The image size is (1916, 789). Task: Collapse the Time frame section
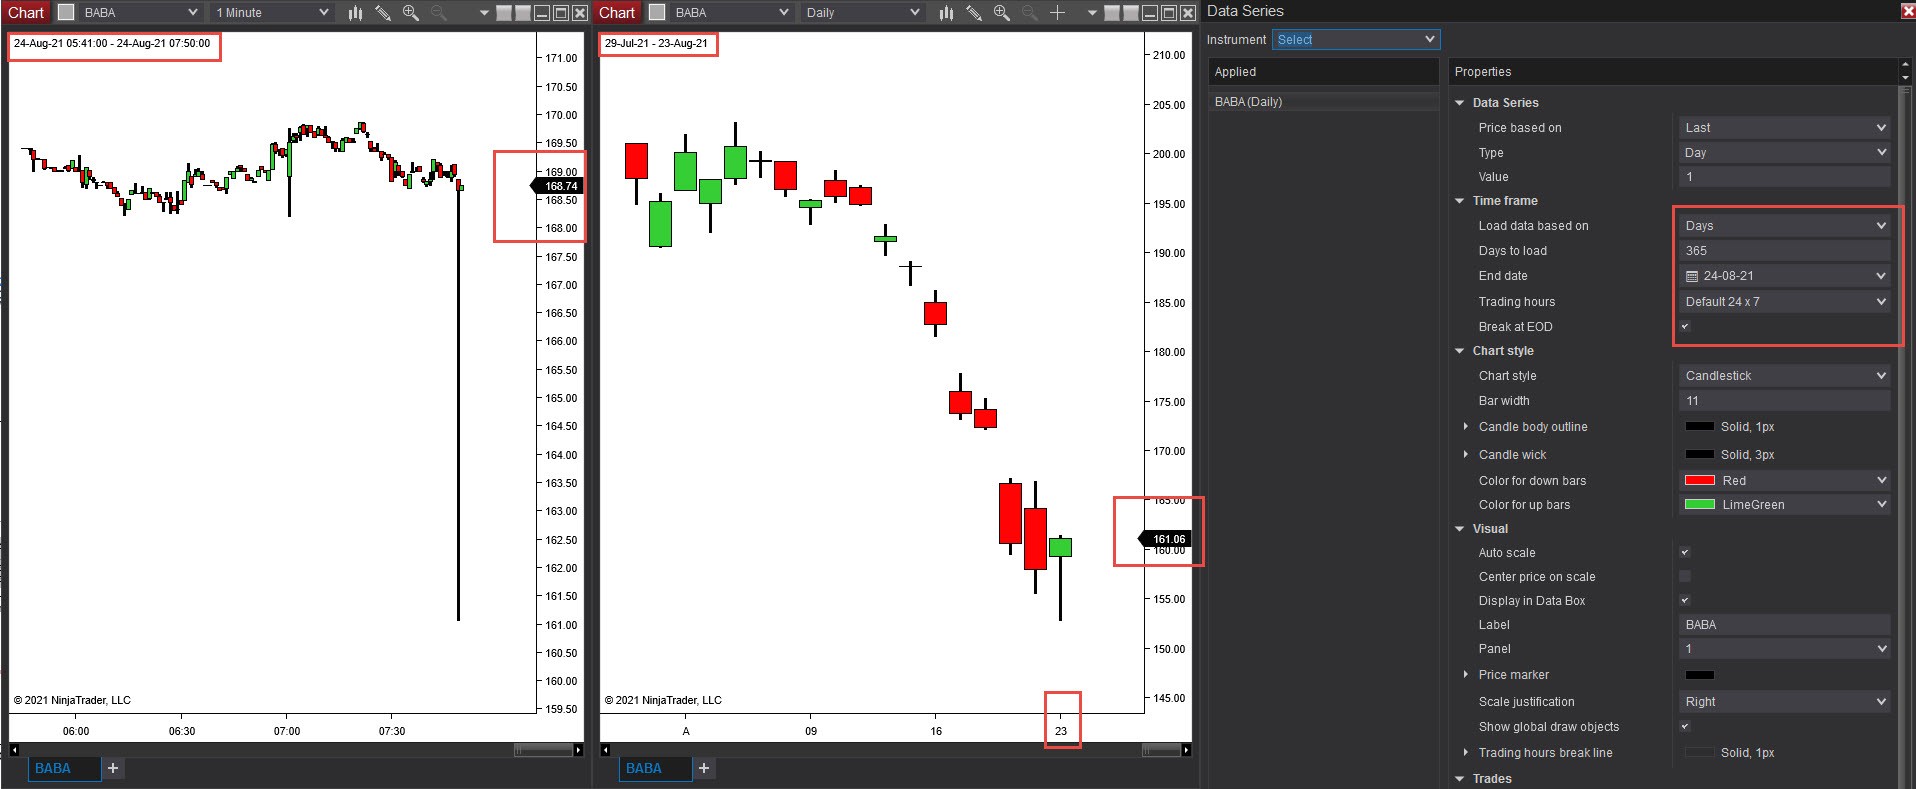click(x=1460, y=201)
